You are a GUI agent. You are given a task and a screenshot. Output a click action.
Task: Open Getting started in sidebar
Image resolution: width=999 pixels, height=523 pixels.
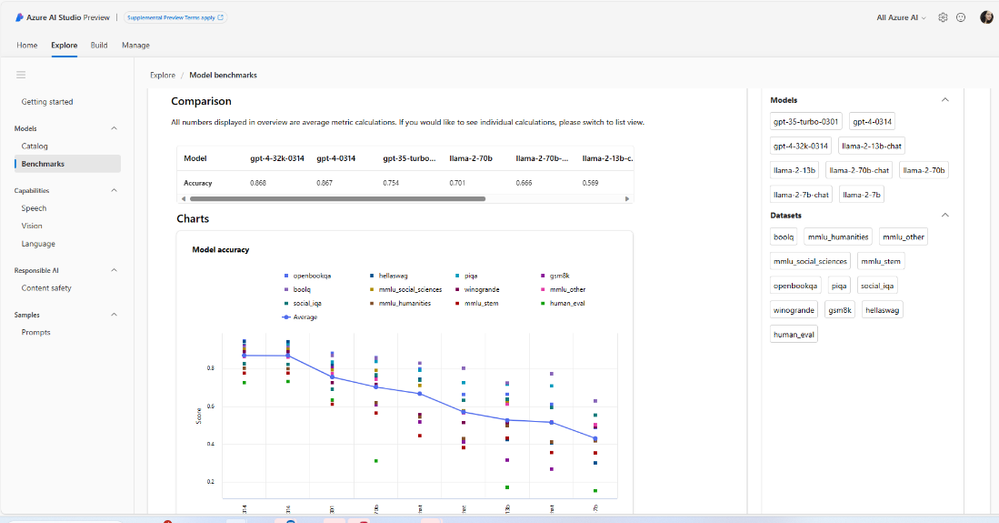click(47, 102)
